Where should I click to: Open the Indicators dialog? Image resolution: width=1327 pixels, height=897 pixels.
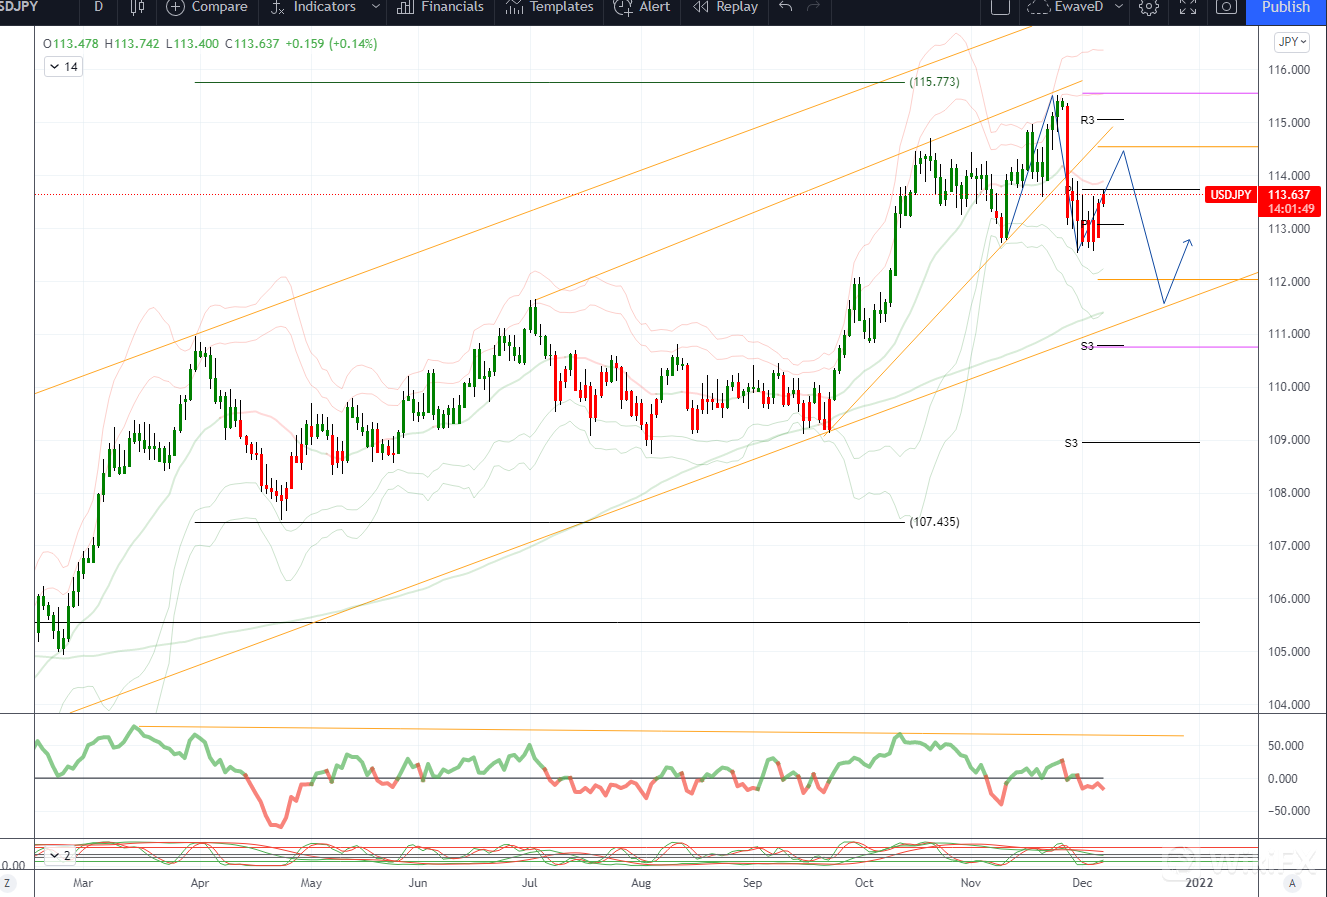click(x=313, y=7)
